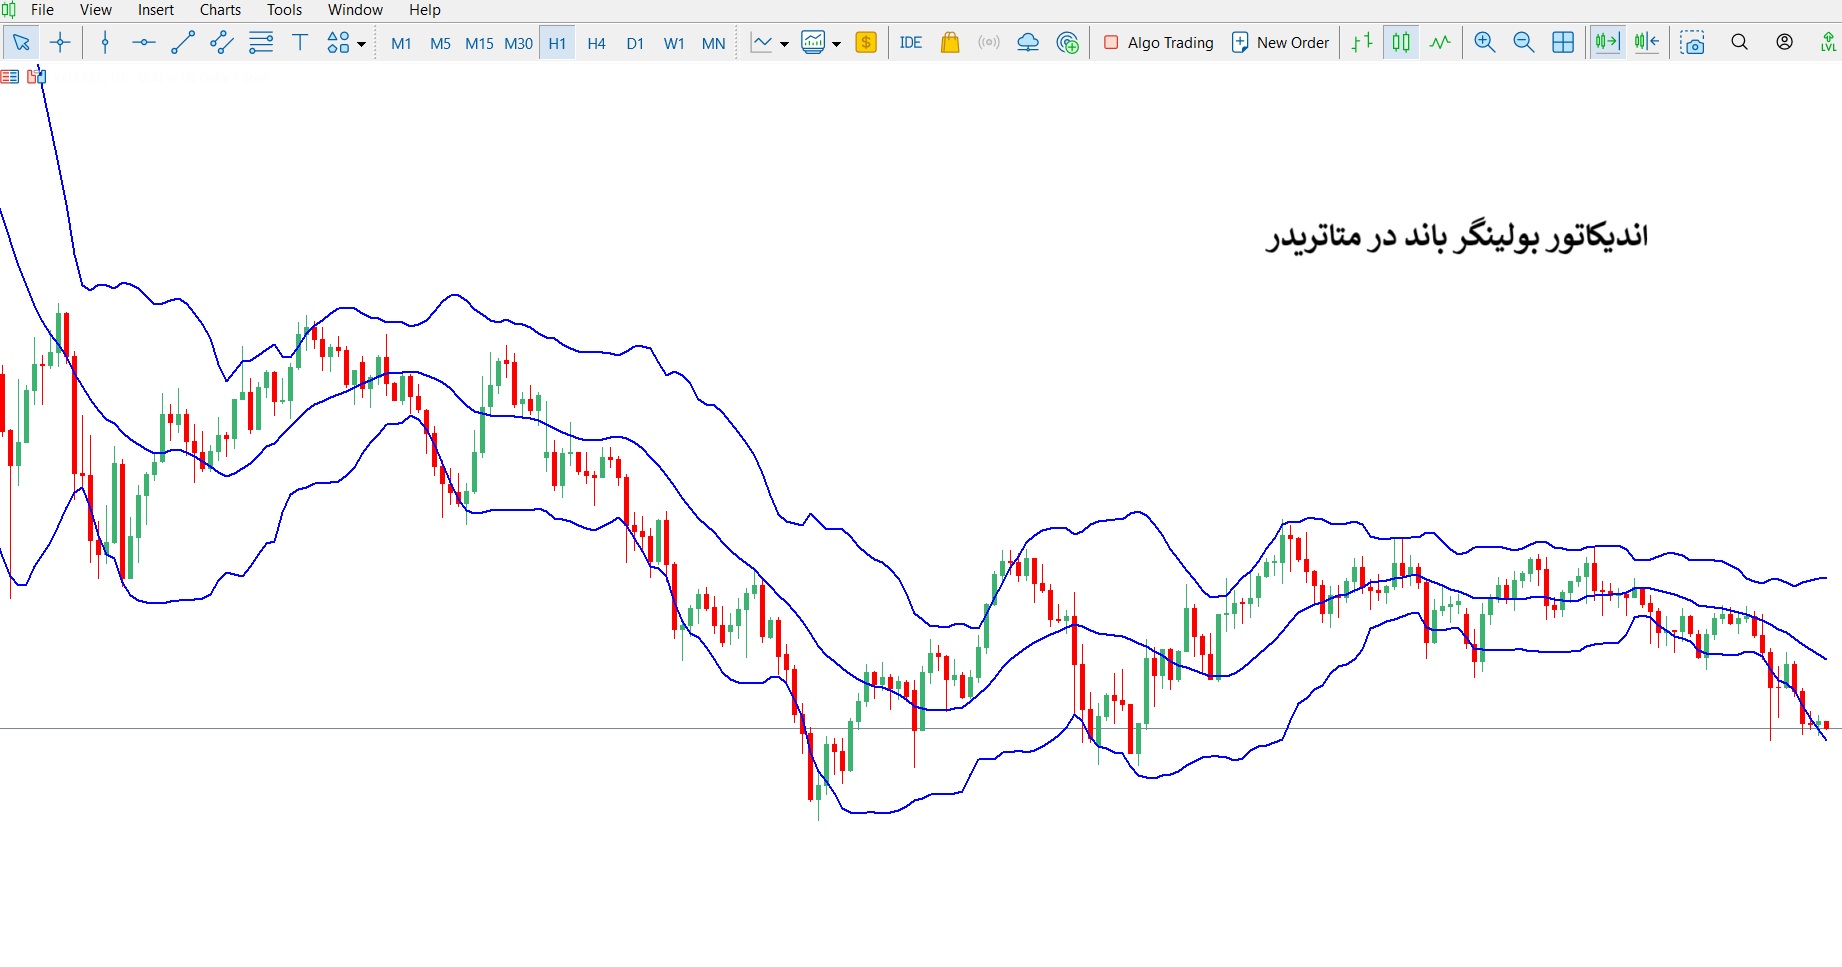Viewport: 1842px width, 967px height.
Task: Switch to line chart display
Action: tap(1440, 43)
